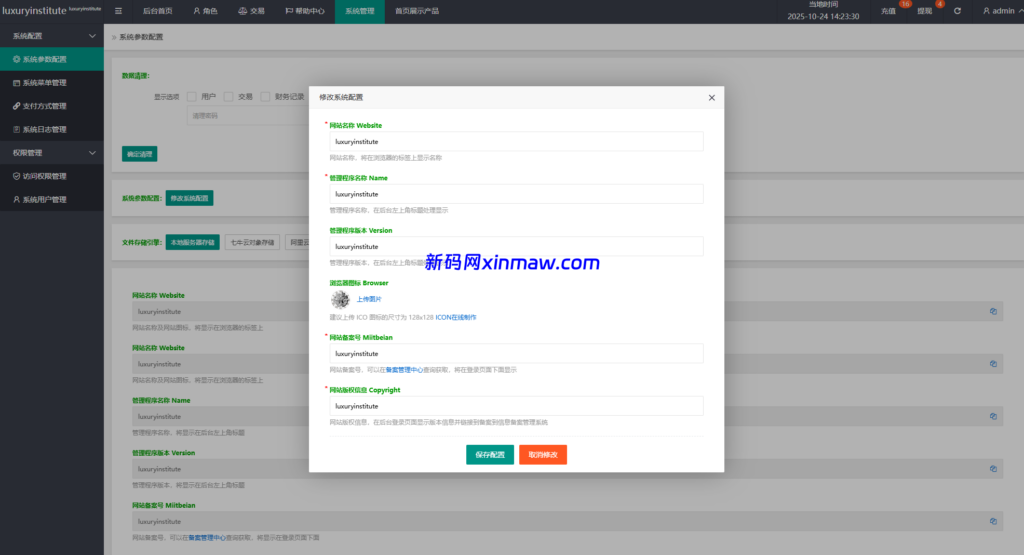
Task: Copy icon on background 管理程序名称 Name row
Action: [993, 417]
